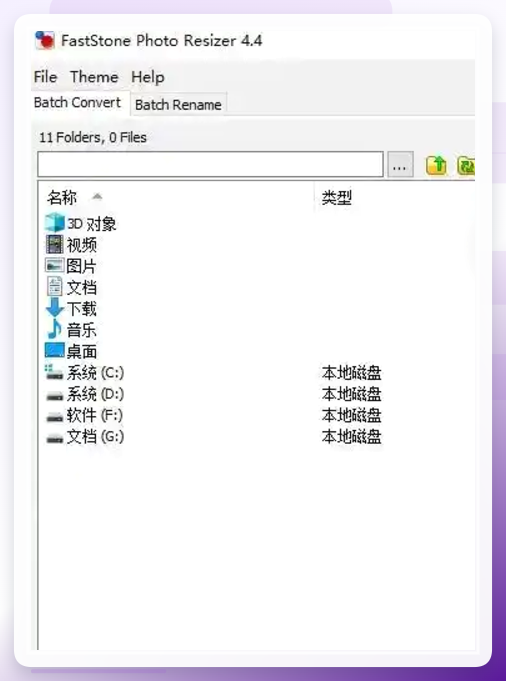
Task: Go up one folder level icon
Action: pyautogui.click(x=436, y=165)
